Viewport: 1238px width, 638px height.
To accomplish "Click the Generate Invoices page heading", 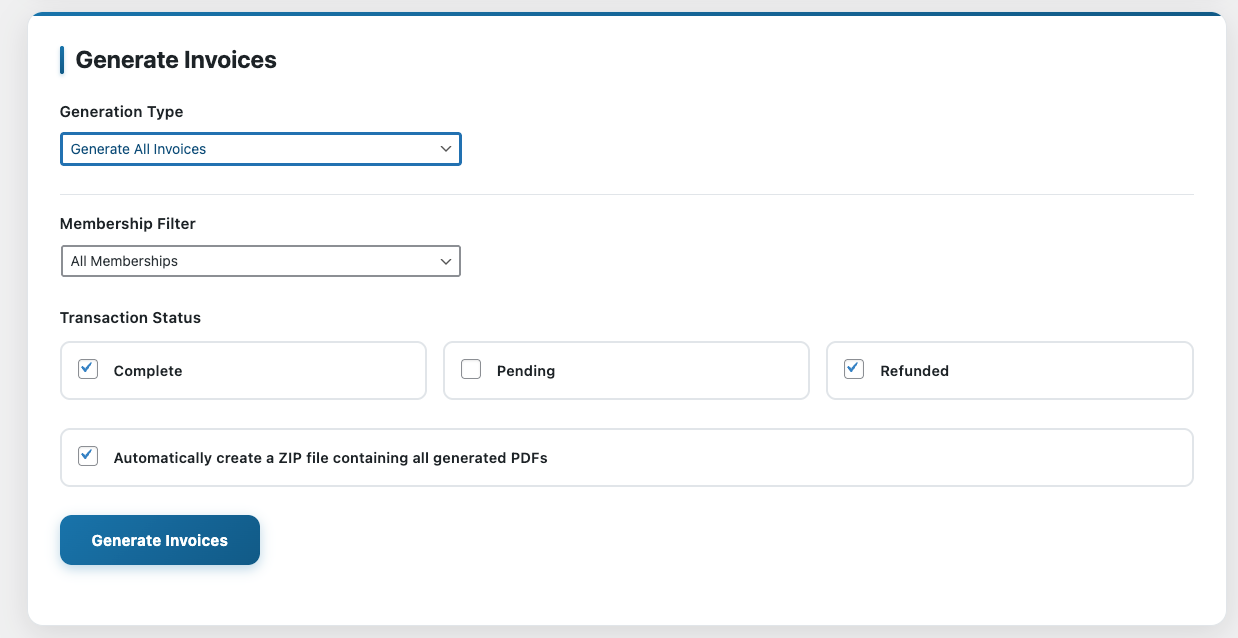I will [175, 59].
